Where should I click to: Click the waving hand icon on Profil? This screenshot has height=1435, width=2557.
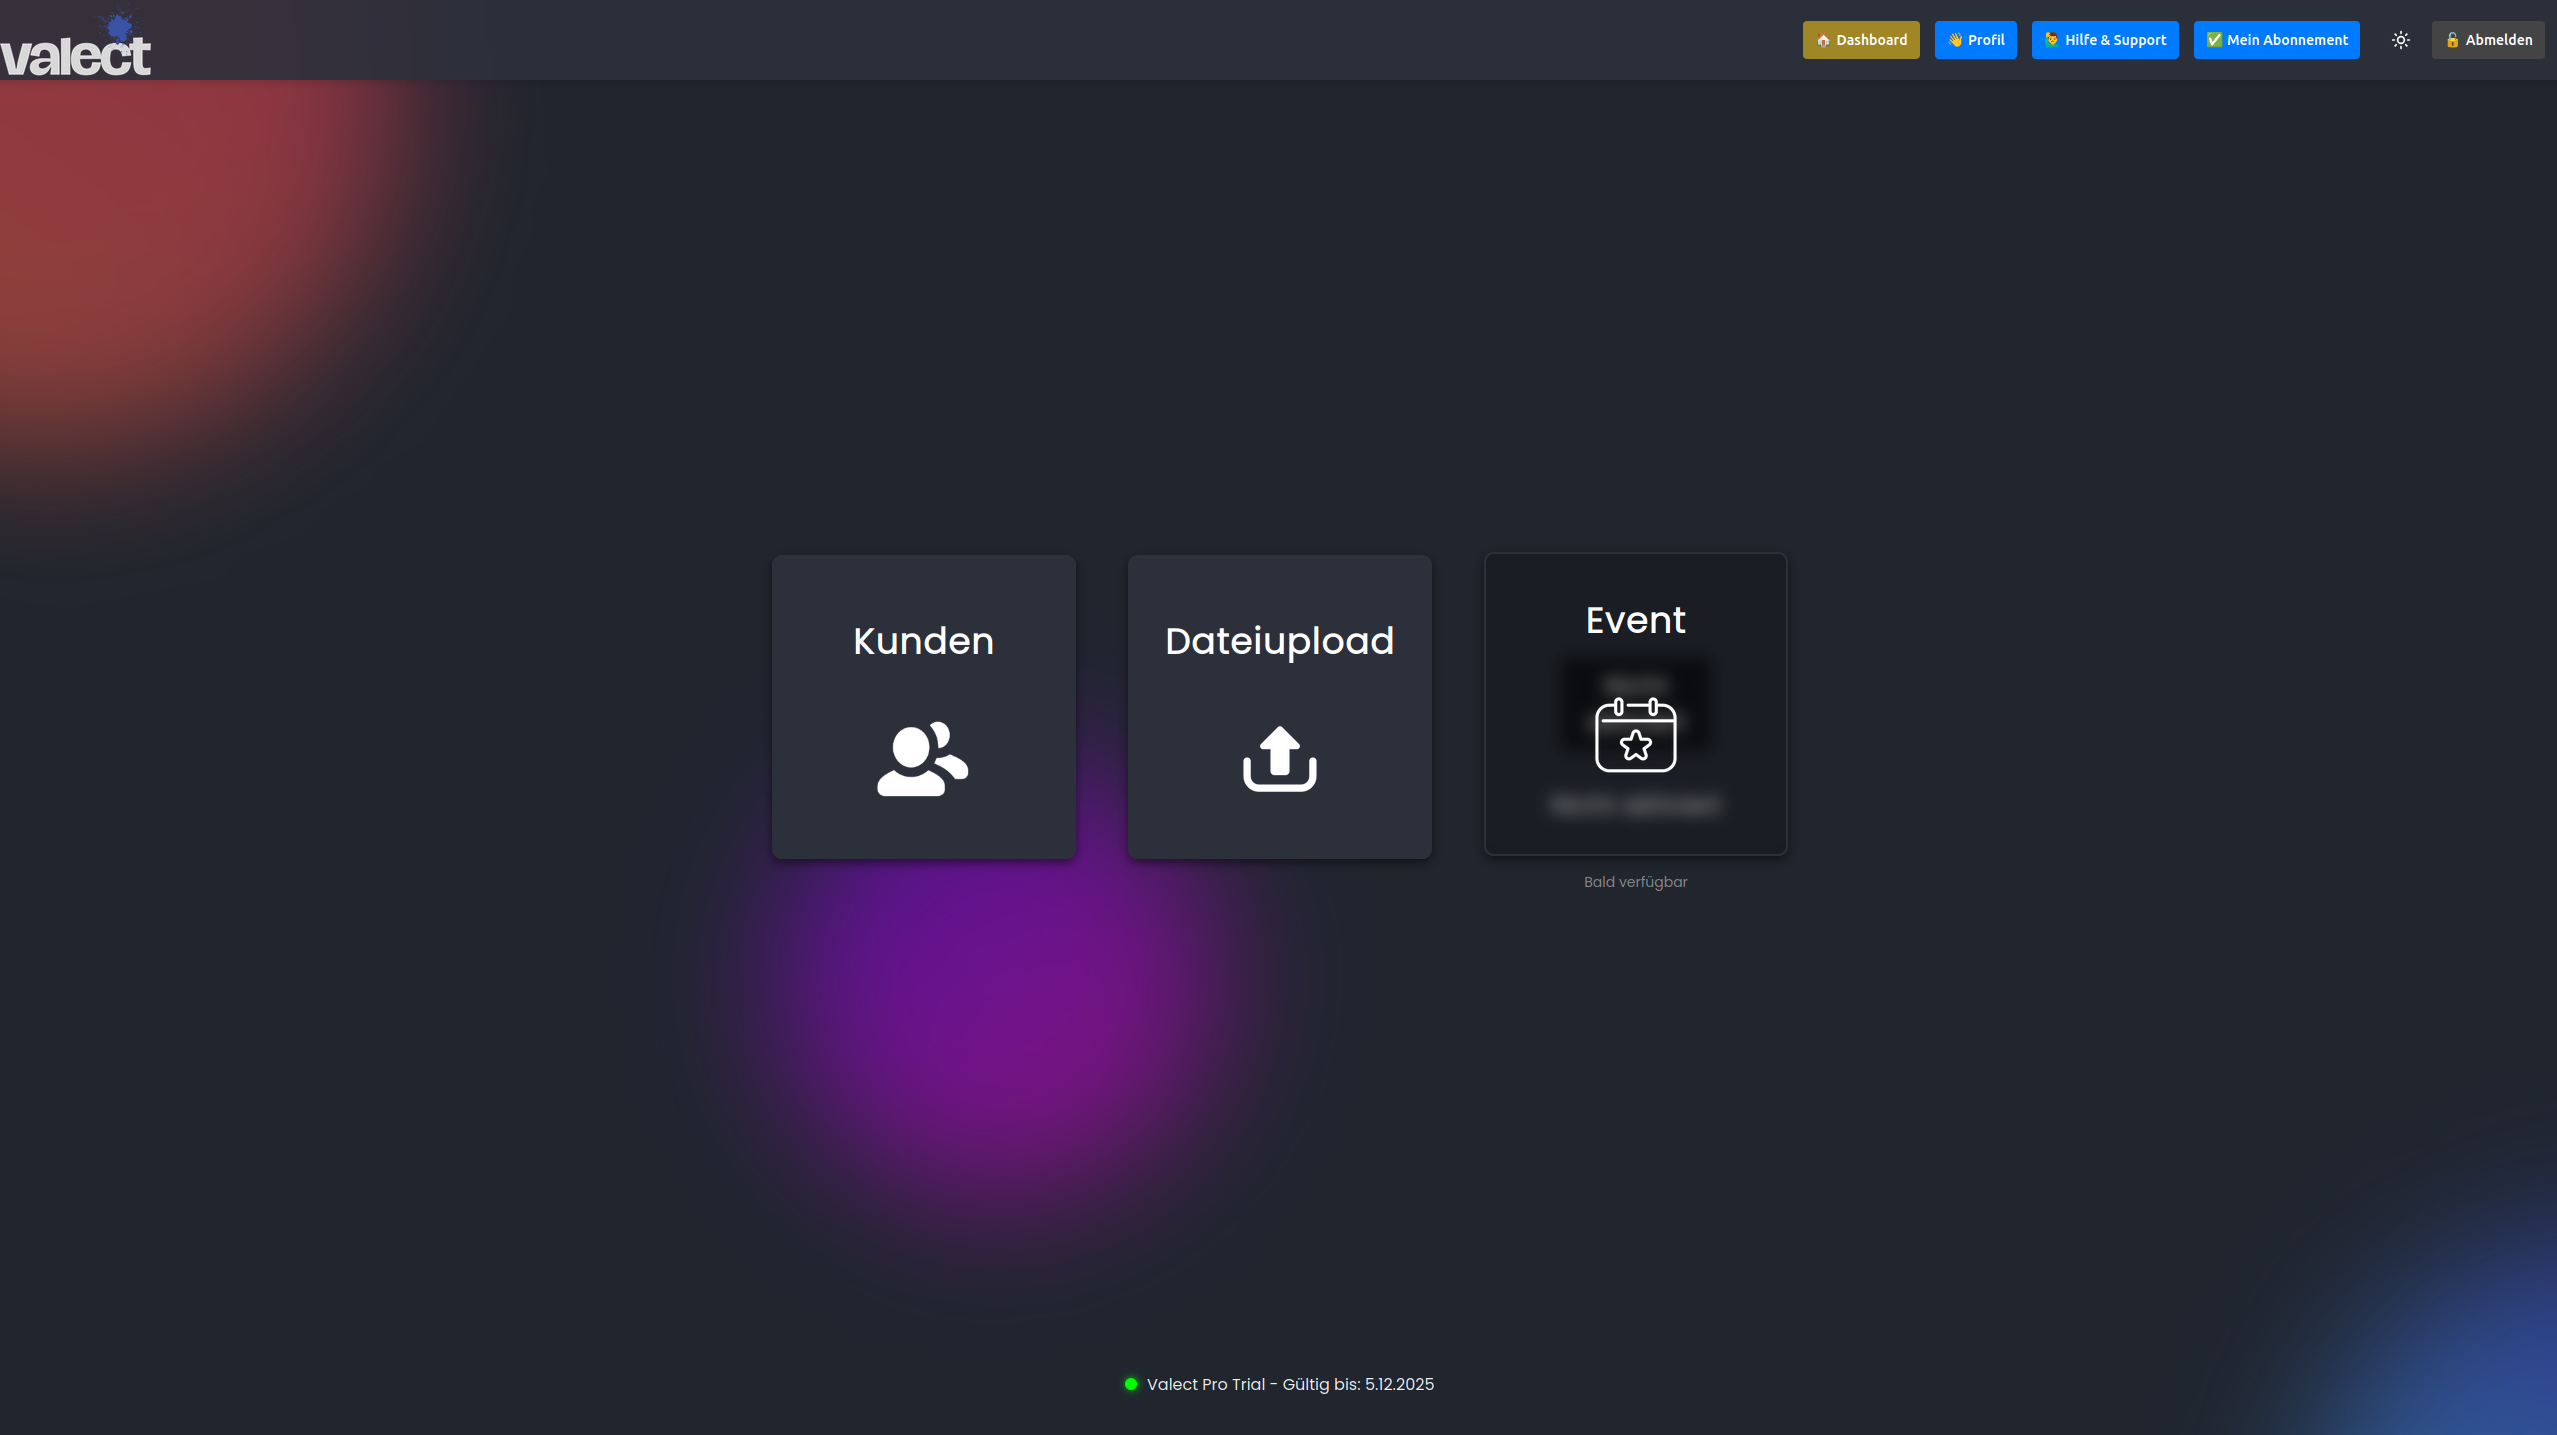point(1953,40)
